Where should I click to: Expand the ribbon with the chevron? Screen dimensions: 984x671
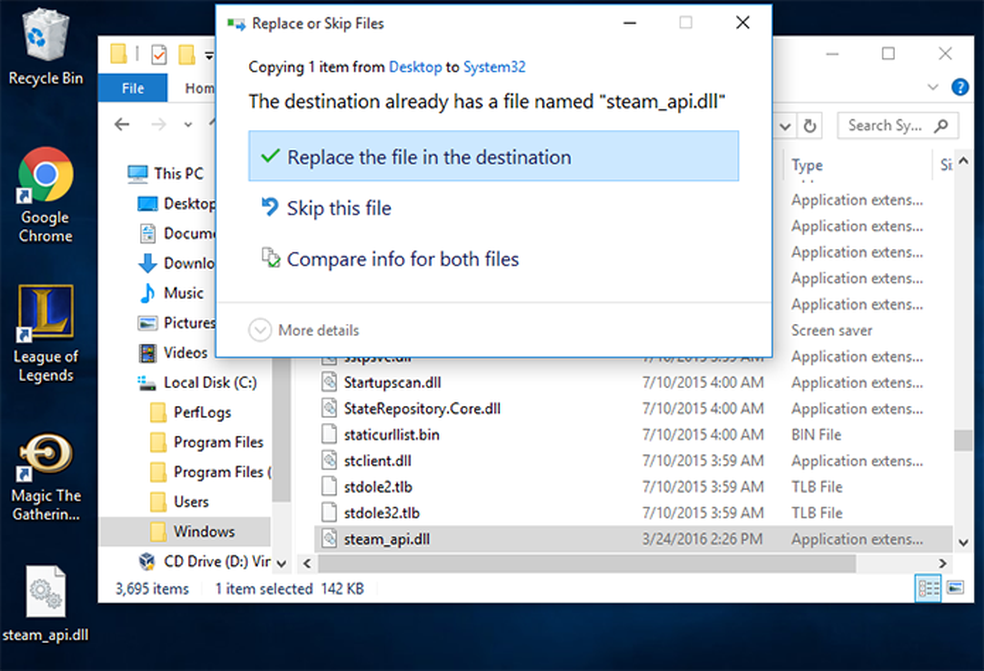[x=933, y=87]
